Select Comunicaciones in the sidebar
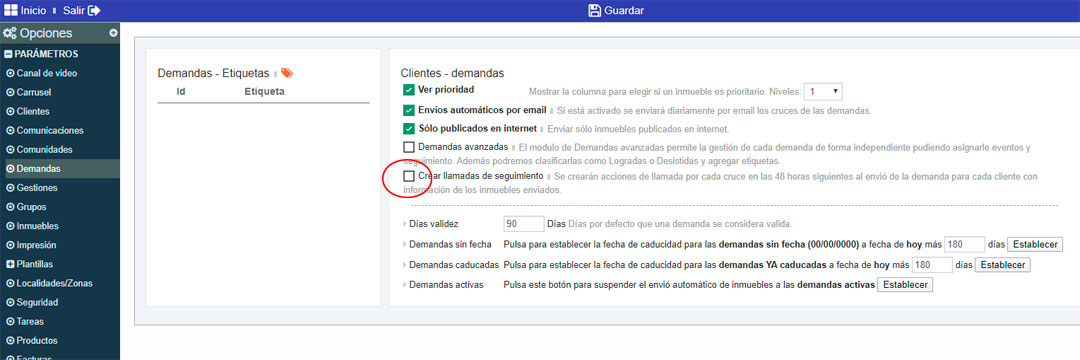 (50, 130)
